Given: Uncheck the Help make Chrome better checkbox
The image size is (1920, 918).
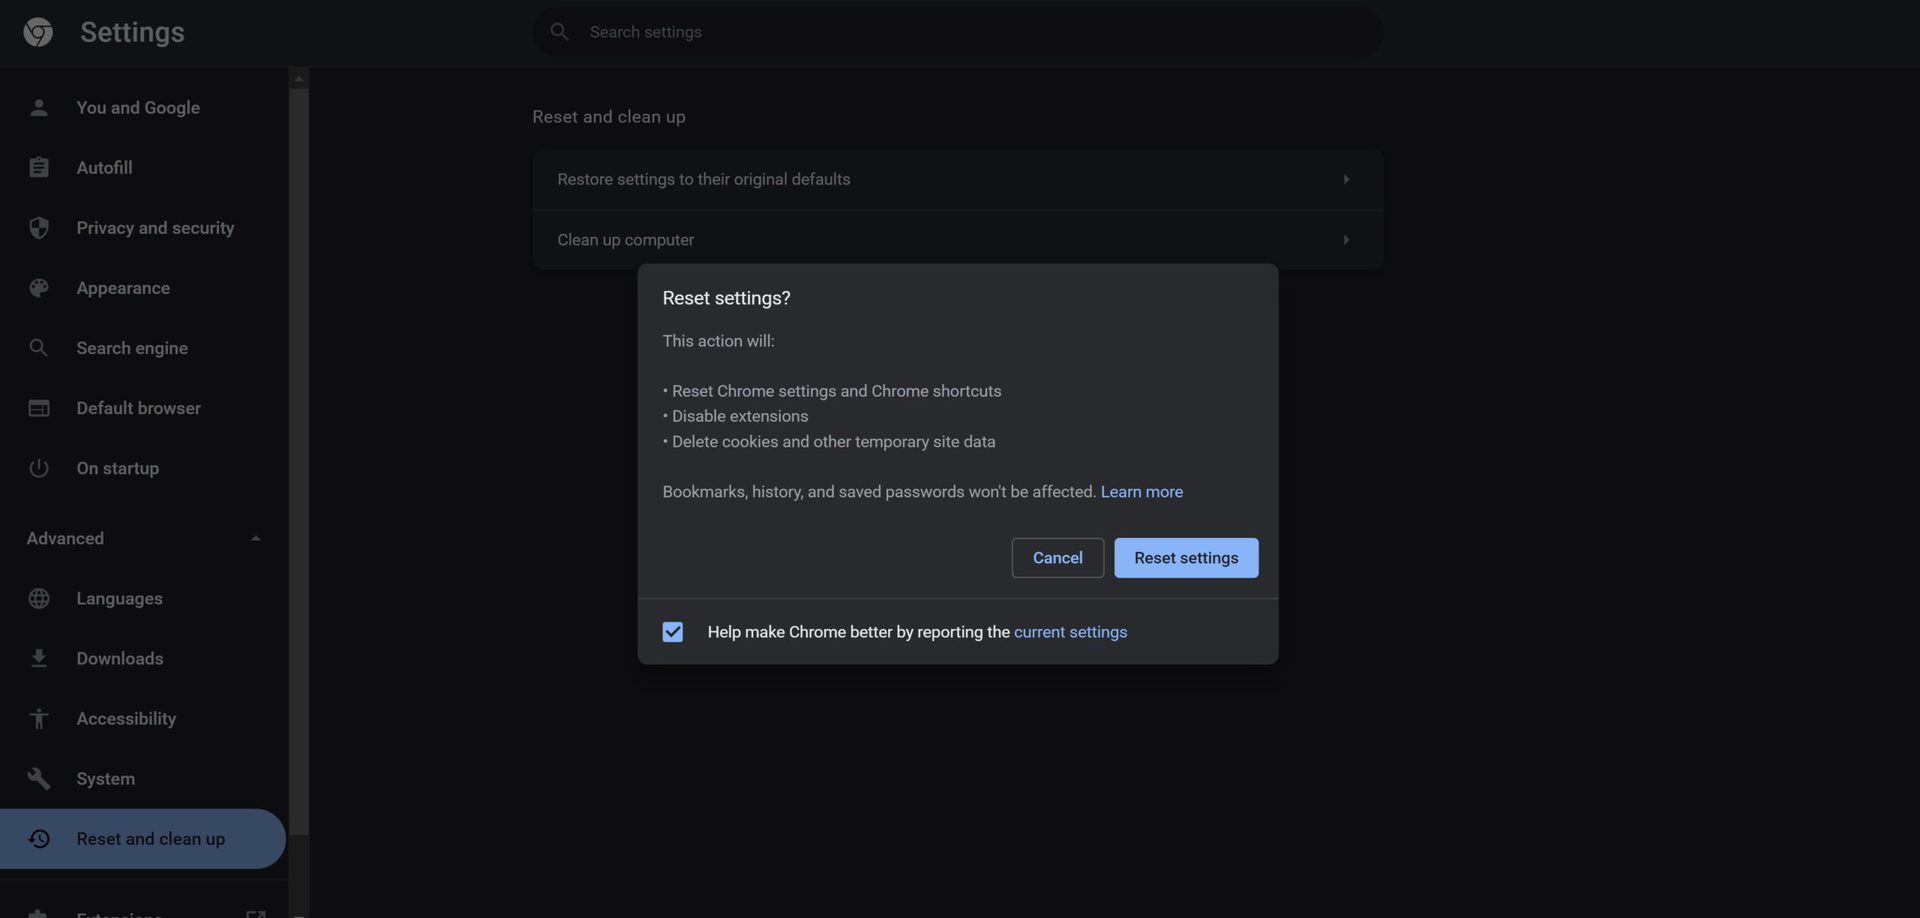Looking at the screenshot, I should [673, 632].
